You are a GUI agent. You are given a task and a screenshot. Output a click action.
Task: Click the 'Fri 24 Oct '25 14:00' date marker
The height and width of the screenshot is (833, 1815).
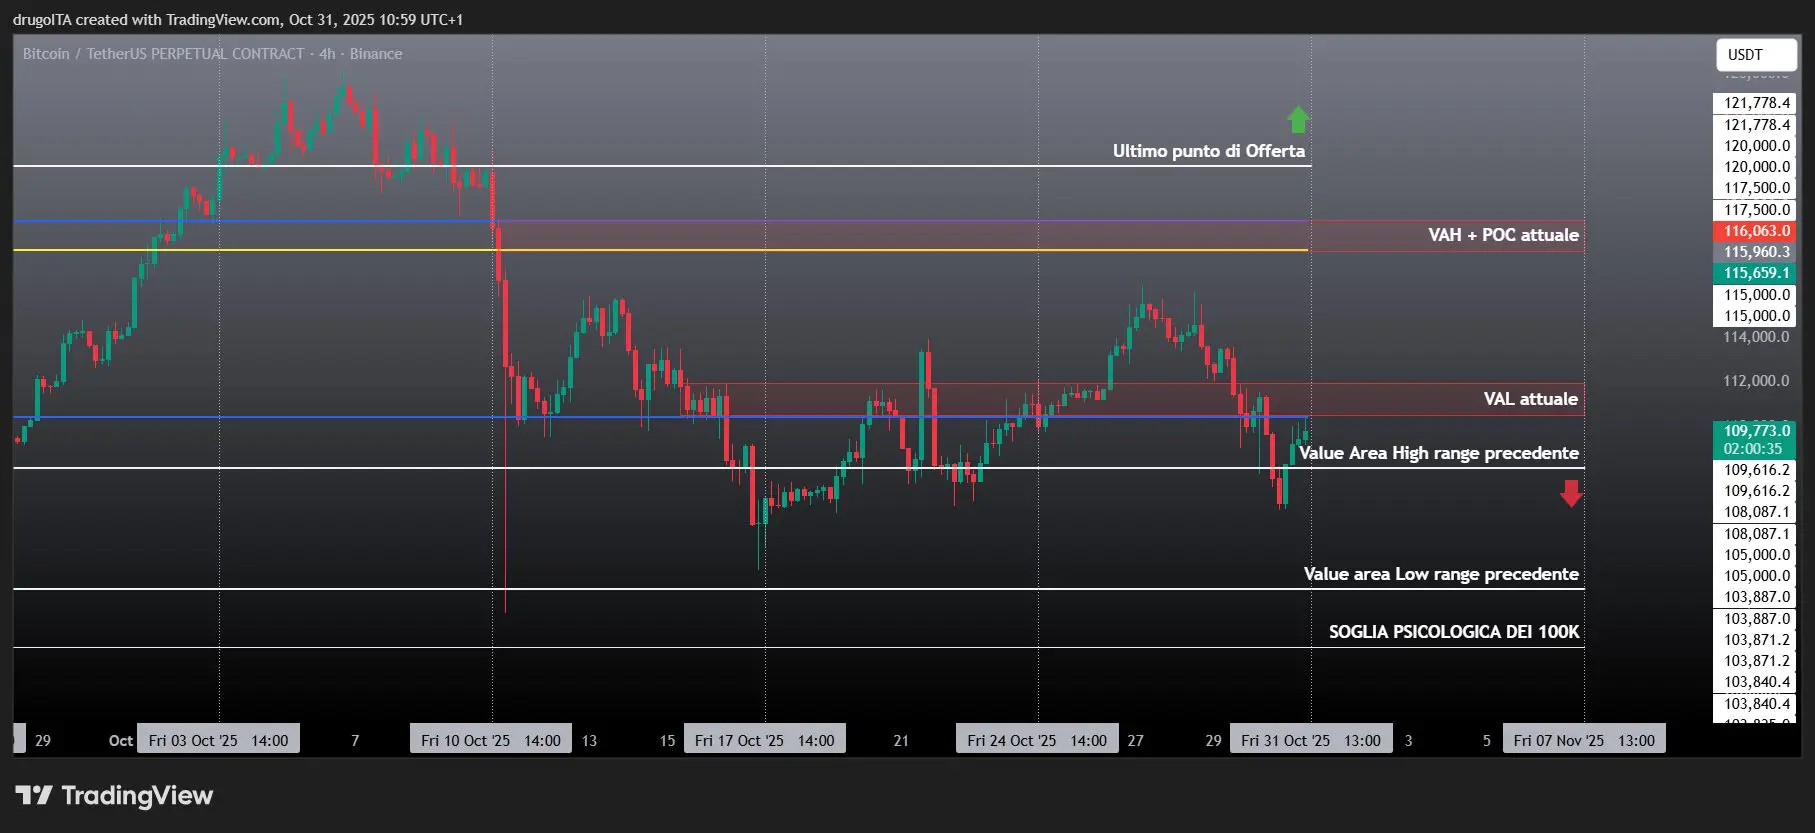[x=1037, y=740]
